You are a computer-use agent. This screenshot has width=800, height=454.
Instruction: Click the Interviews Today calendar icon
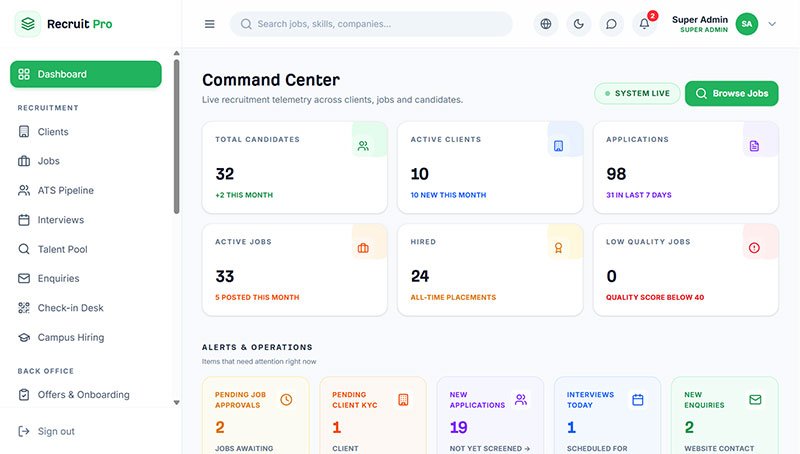[x=638, y=399]
